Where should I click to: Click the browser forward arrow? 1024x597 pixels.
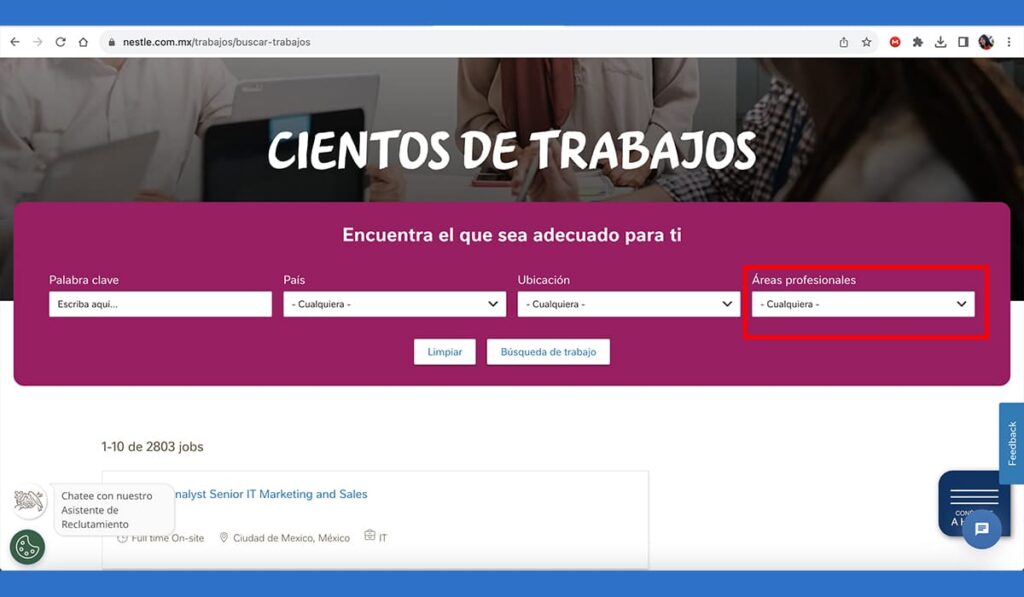pos(38,42)
